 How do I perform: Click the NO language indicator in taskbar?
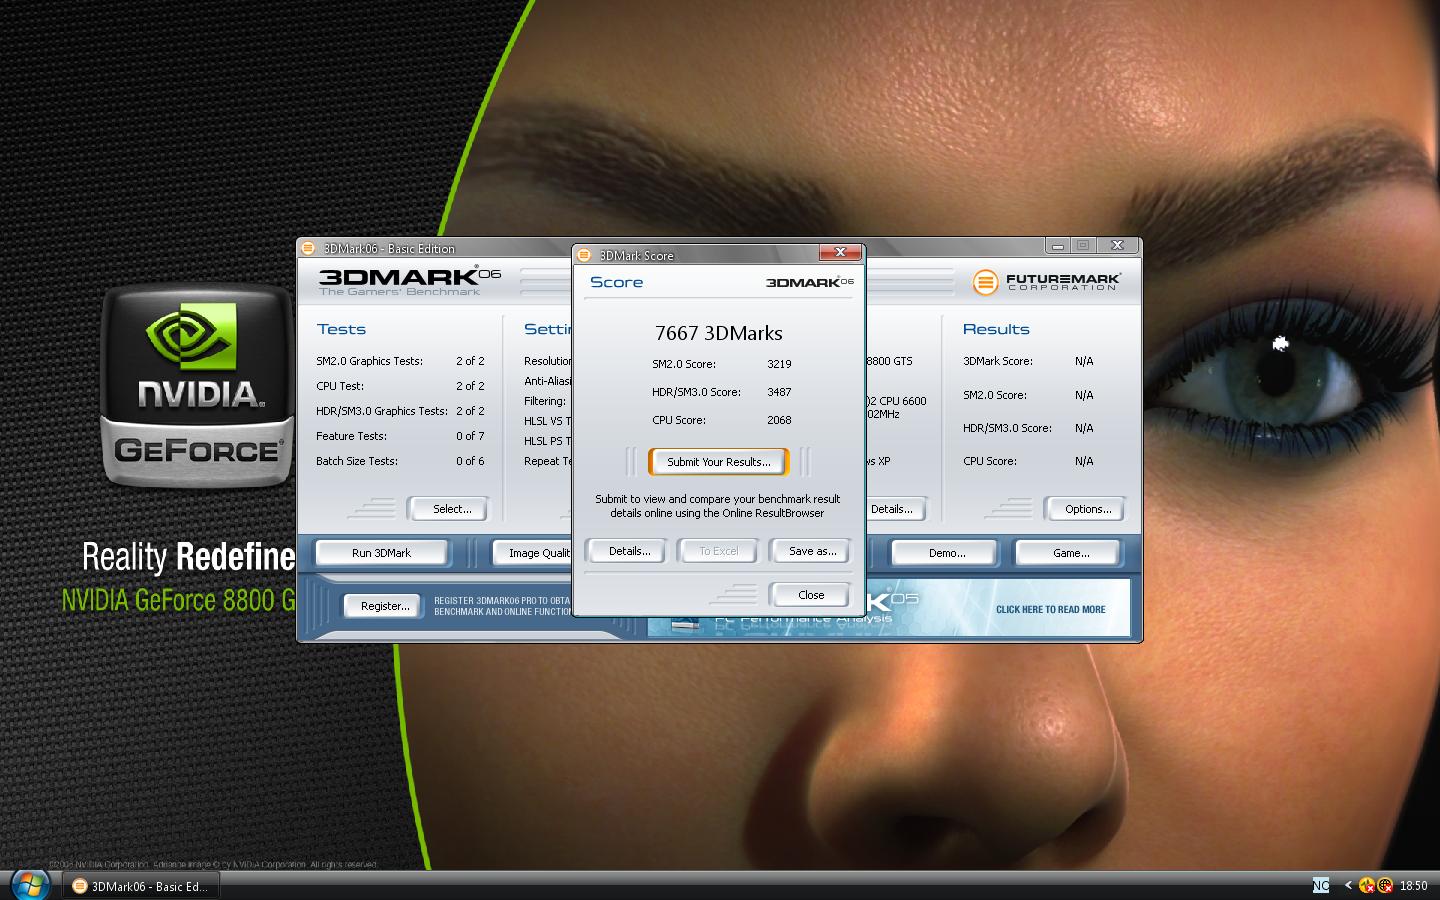(x=1321, y=885)
